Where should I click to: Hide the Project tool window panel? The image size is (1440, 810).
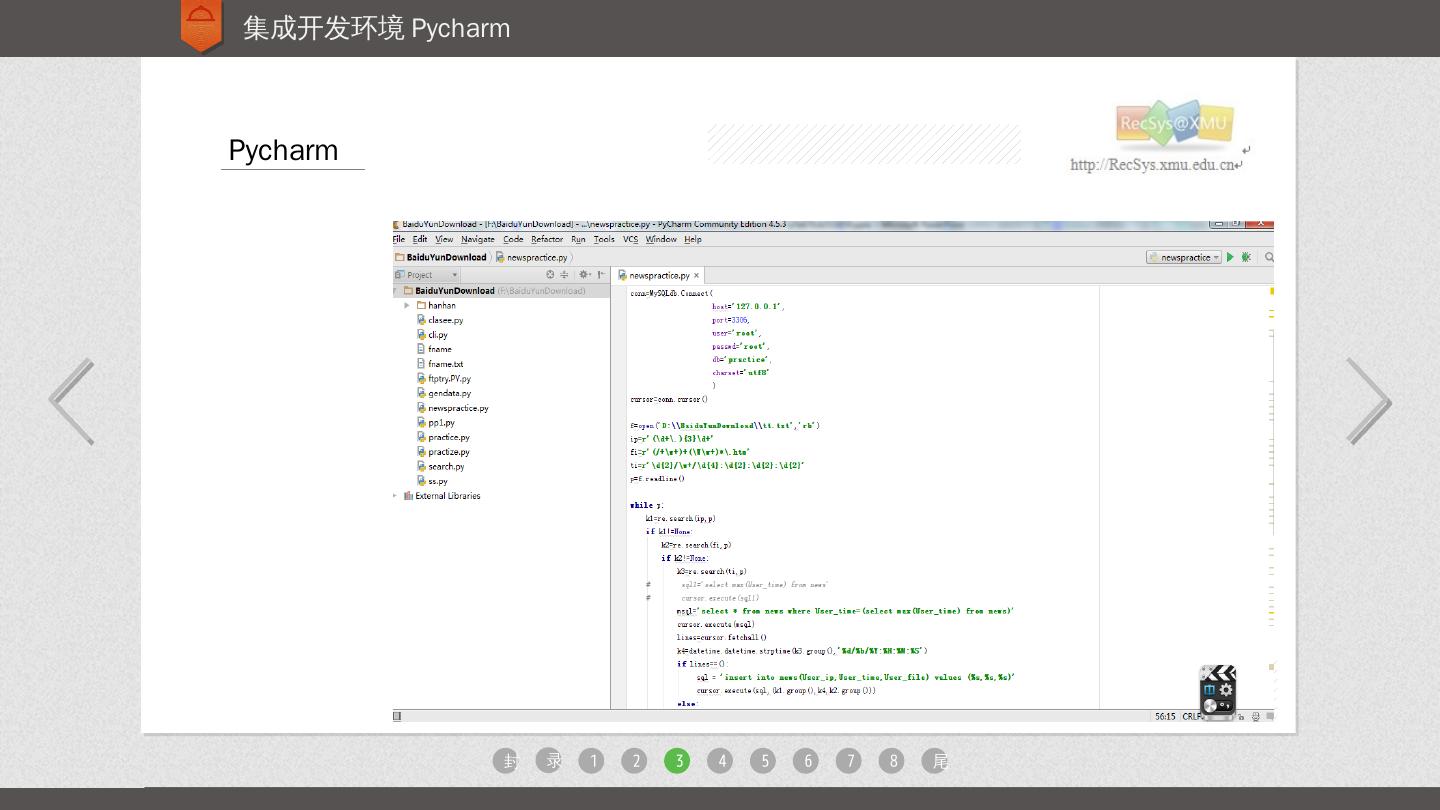(601, 275)
